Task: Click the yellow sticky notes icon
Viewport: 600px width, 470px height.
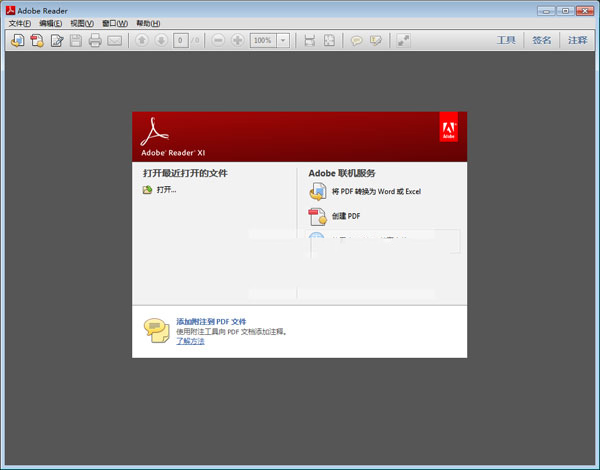Action: pos(157,330)
